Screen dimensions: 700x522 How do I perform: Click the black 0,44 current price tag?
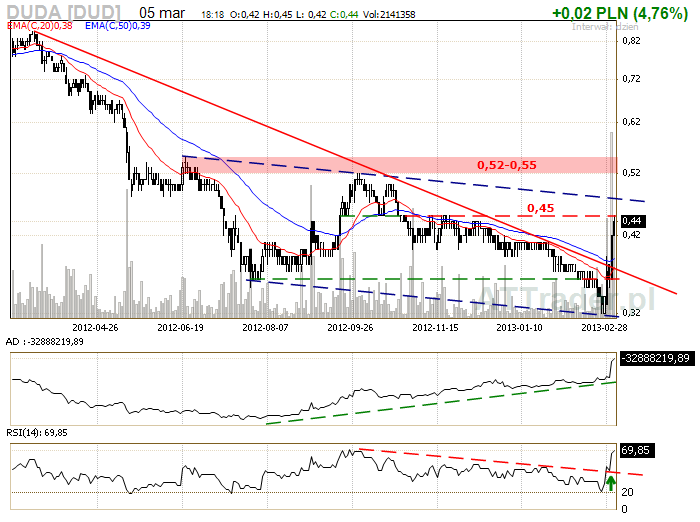click(633, 221)
